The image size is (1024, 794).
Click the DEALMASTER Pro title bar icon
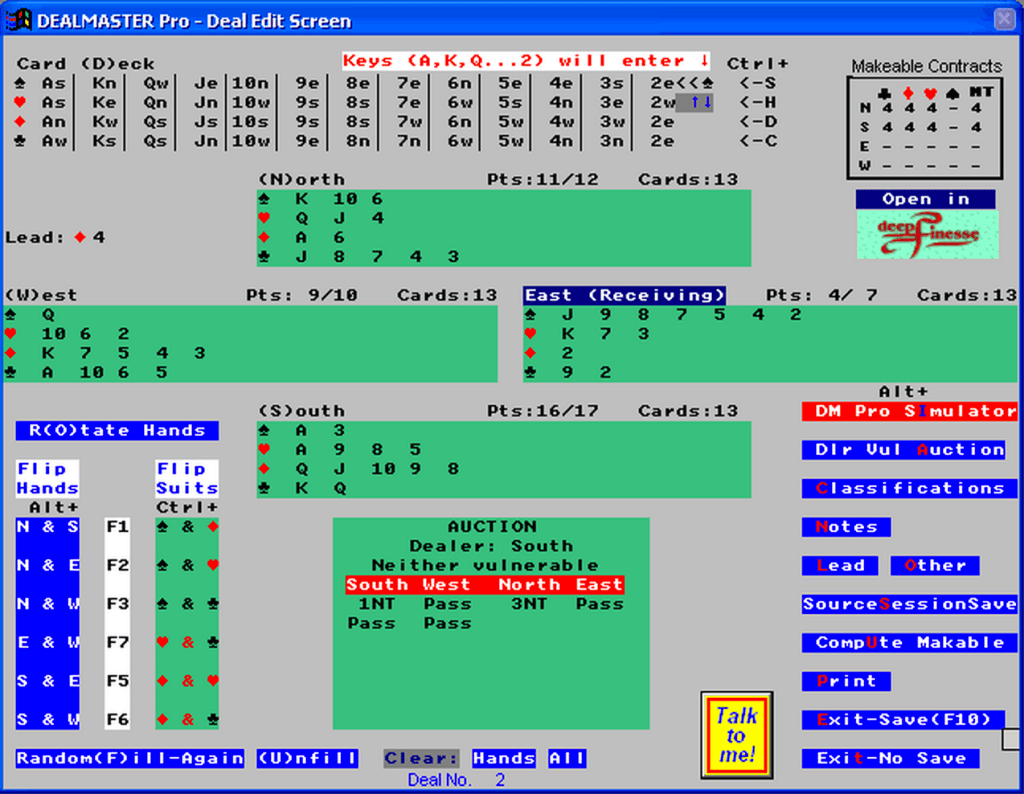click(x=18, y=20)
